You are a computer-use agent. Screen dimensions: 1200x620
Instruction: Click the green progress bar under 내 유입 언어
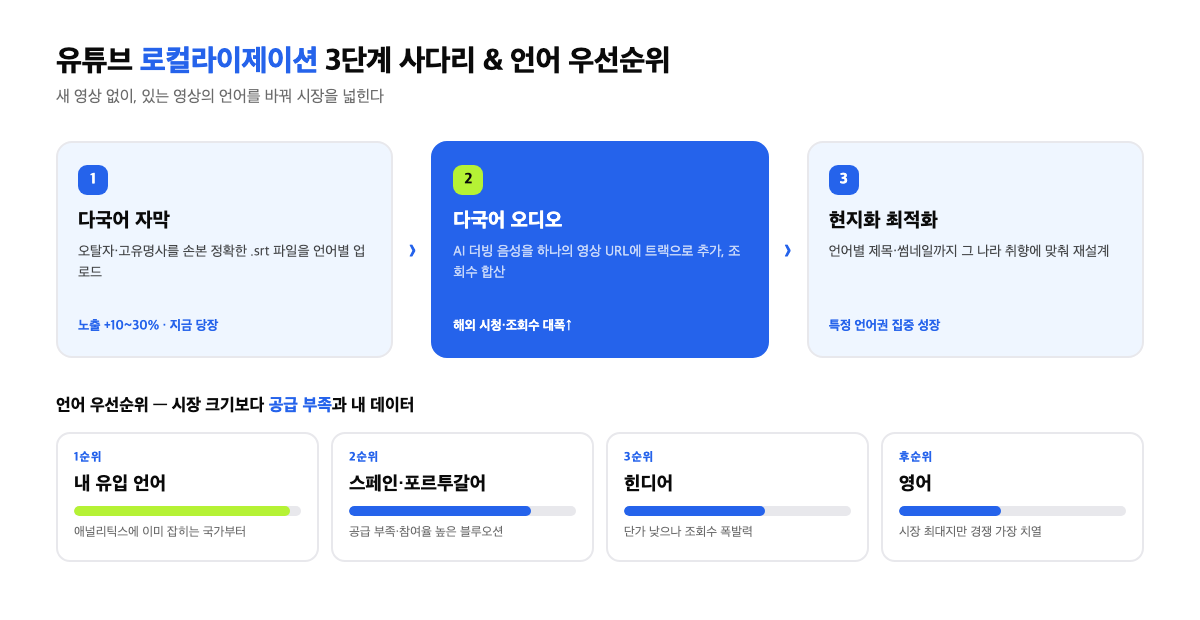(x=187, y=511)
